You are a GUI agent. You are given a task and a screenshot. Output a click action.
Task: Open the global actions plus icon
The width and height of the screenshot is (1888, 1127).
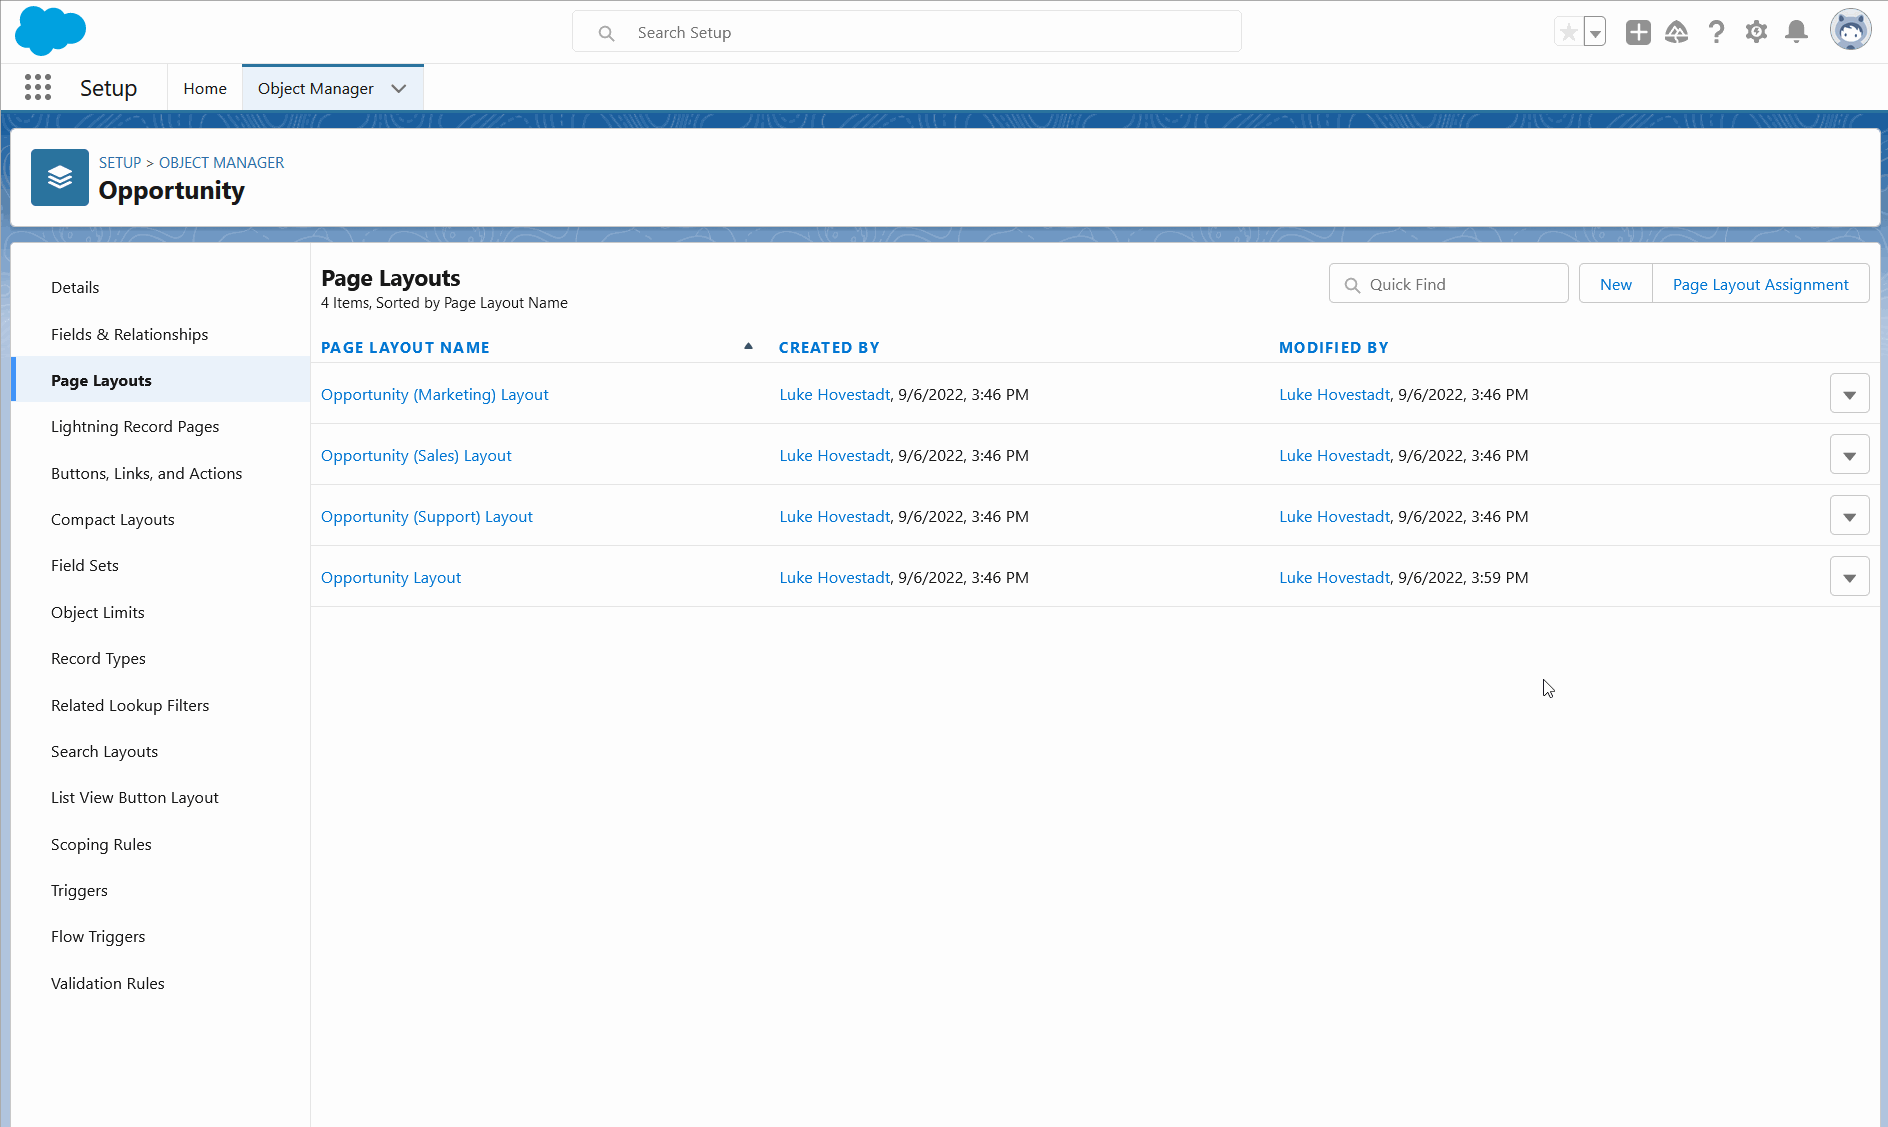coord(1638,32)
